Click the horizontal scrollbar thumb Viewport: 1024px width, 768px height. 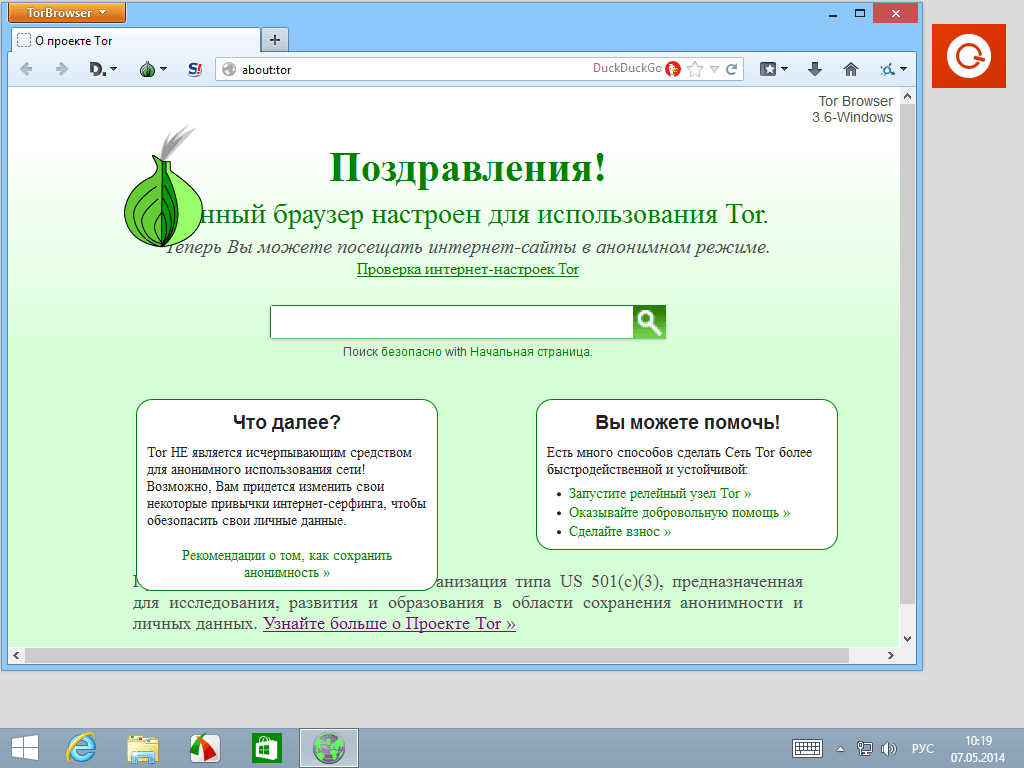(x=436, y=655)
